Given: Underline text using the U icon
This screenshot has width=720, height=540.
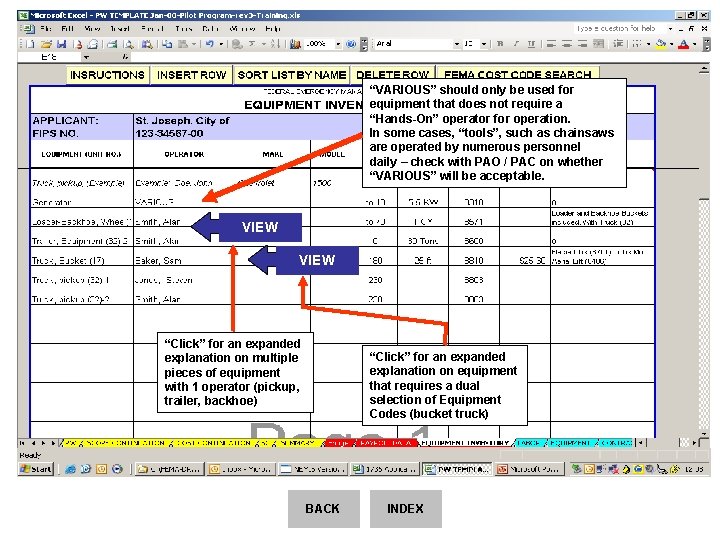Looking at the screenshot, I should click(531, 44).
